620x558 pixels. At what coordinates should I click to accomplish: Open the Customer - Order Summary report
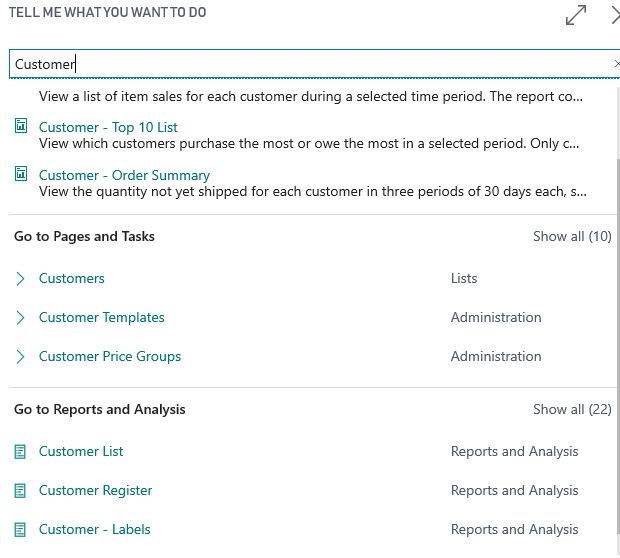click(x=124, y=175)
